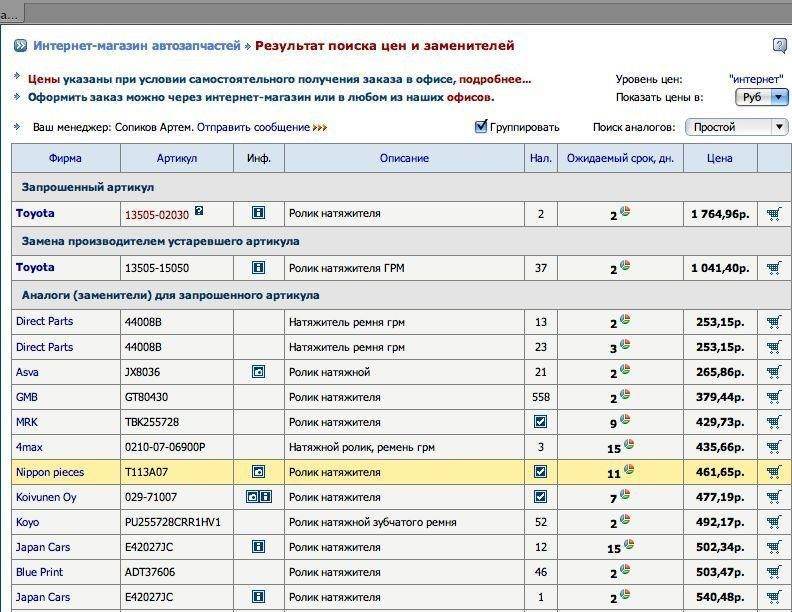The image size is (792, 612).
Task: Open the info icon for Toyota 13505-15050
Action: click(258, 268)
